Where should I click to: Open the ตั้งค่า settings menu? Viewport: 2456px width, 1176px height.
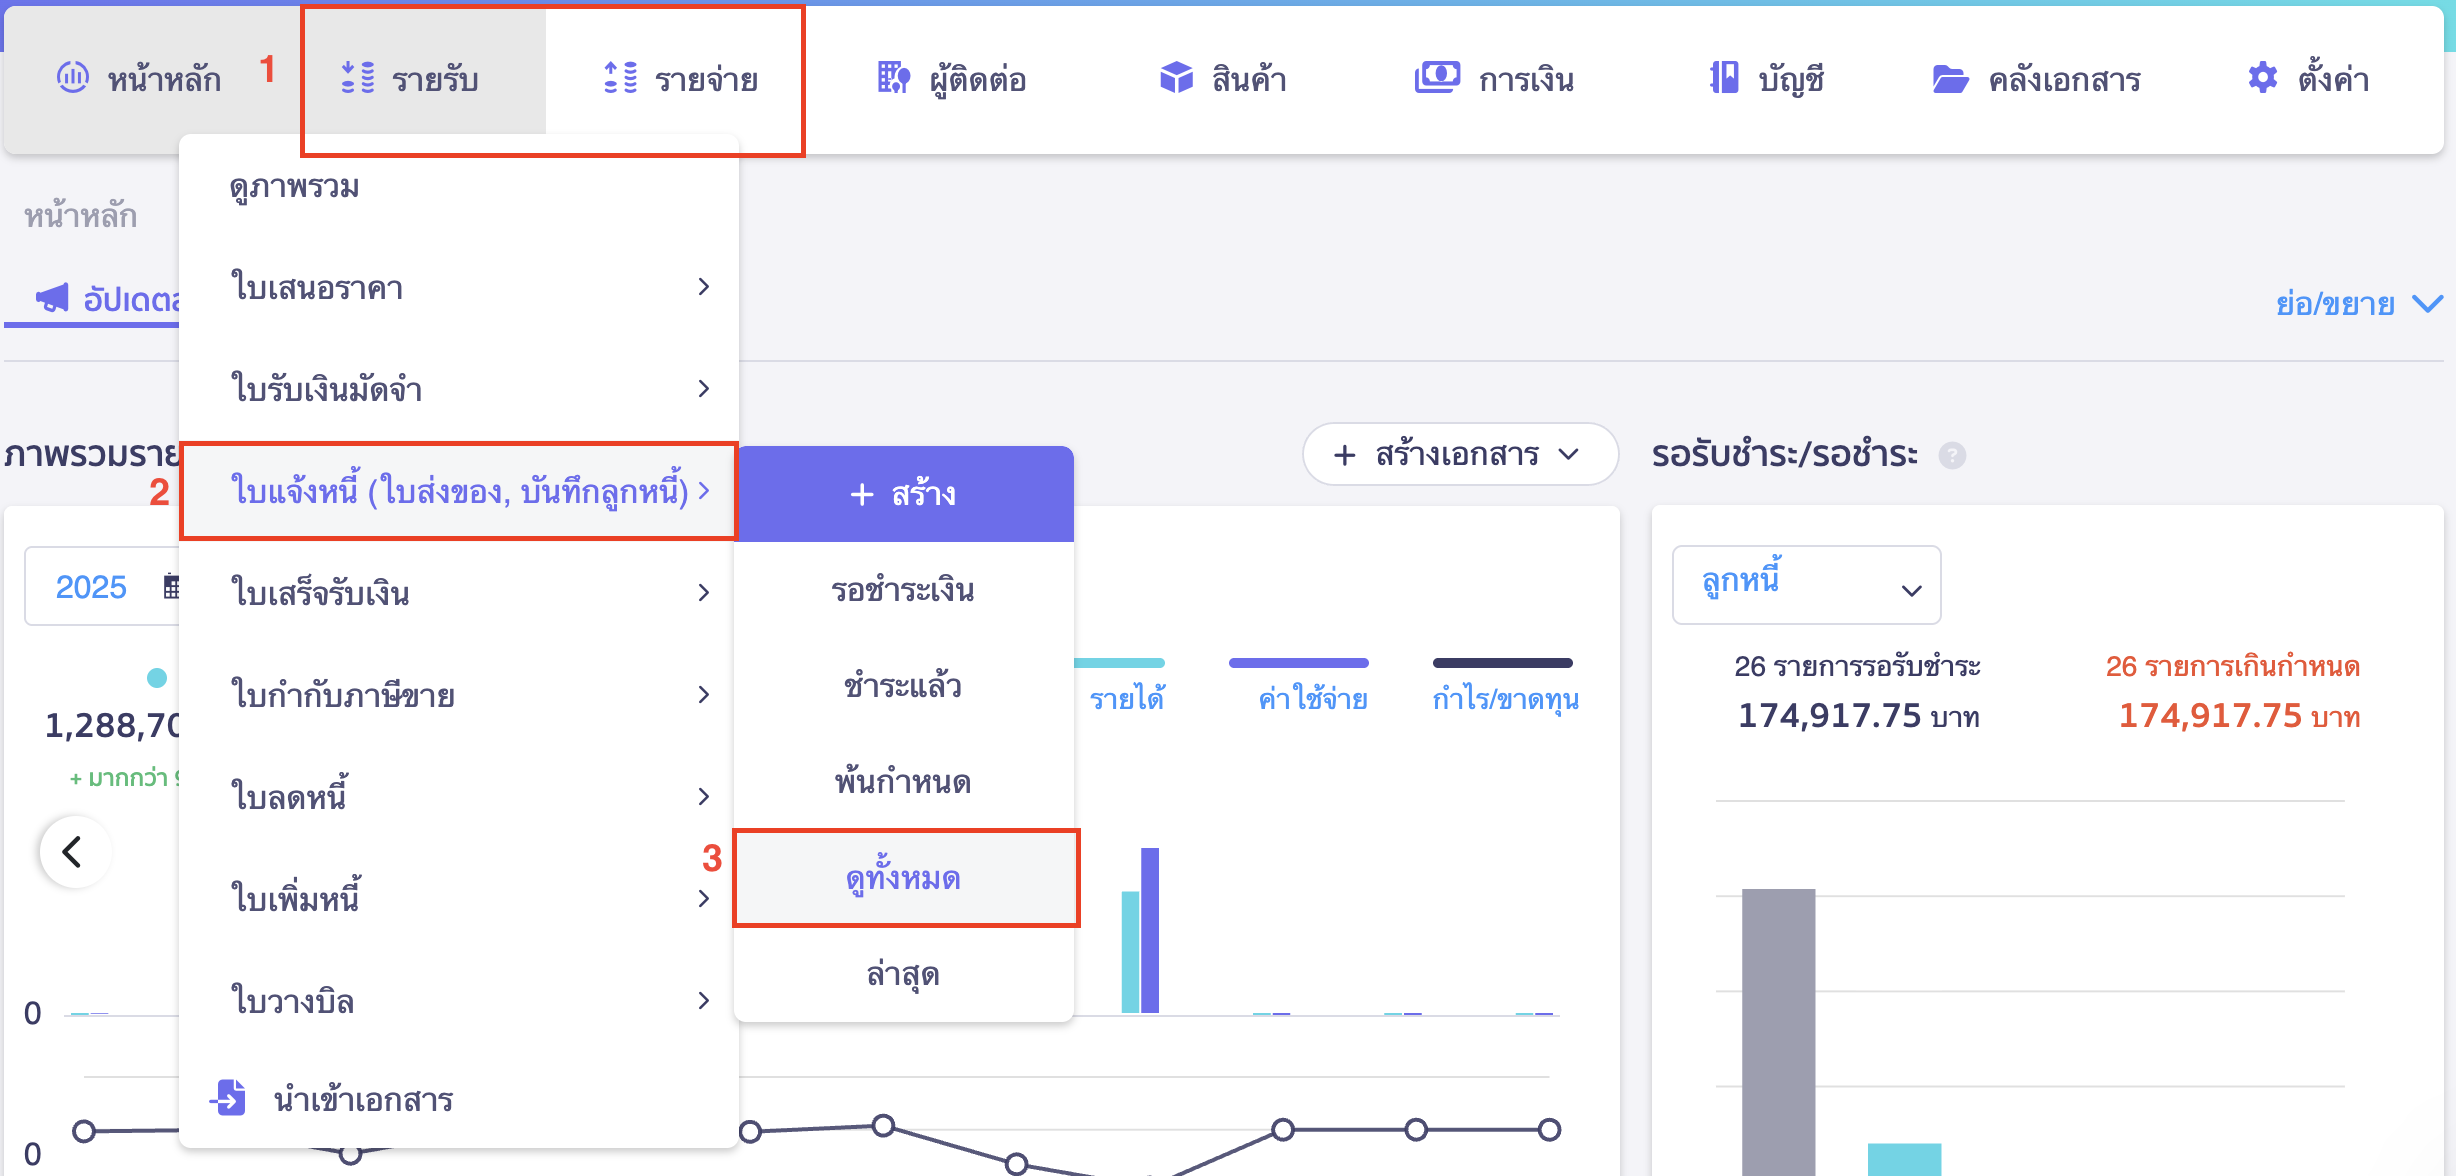click(x=2308, y=78)
